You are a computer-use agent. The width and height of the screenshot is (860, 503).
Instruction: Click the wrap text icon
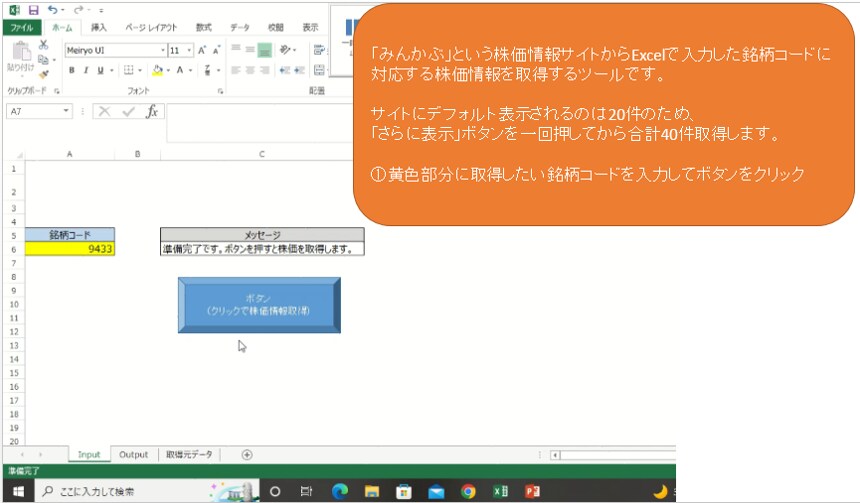[319, 50]
